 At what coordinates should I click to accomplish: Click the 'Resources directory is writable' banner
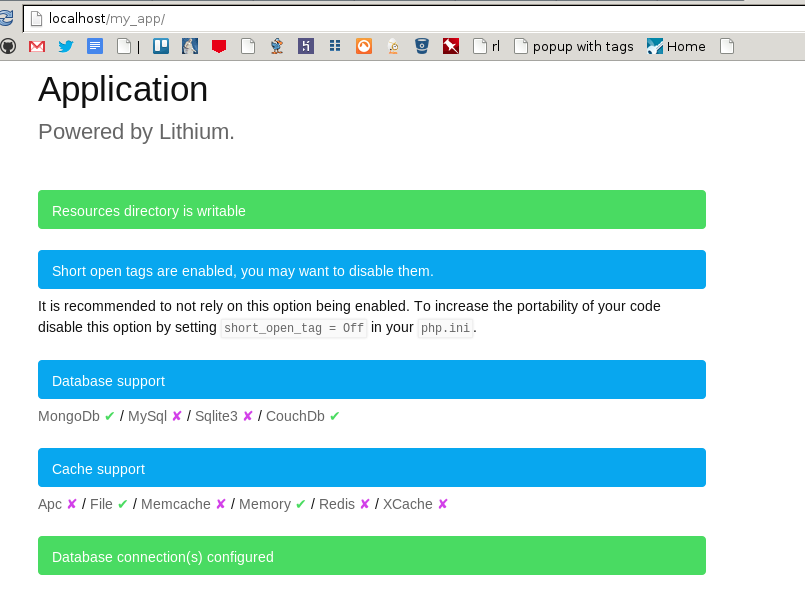coord(371,210)
